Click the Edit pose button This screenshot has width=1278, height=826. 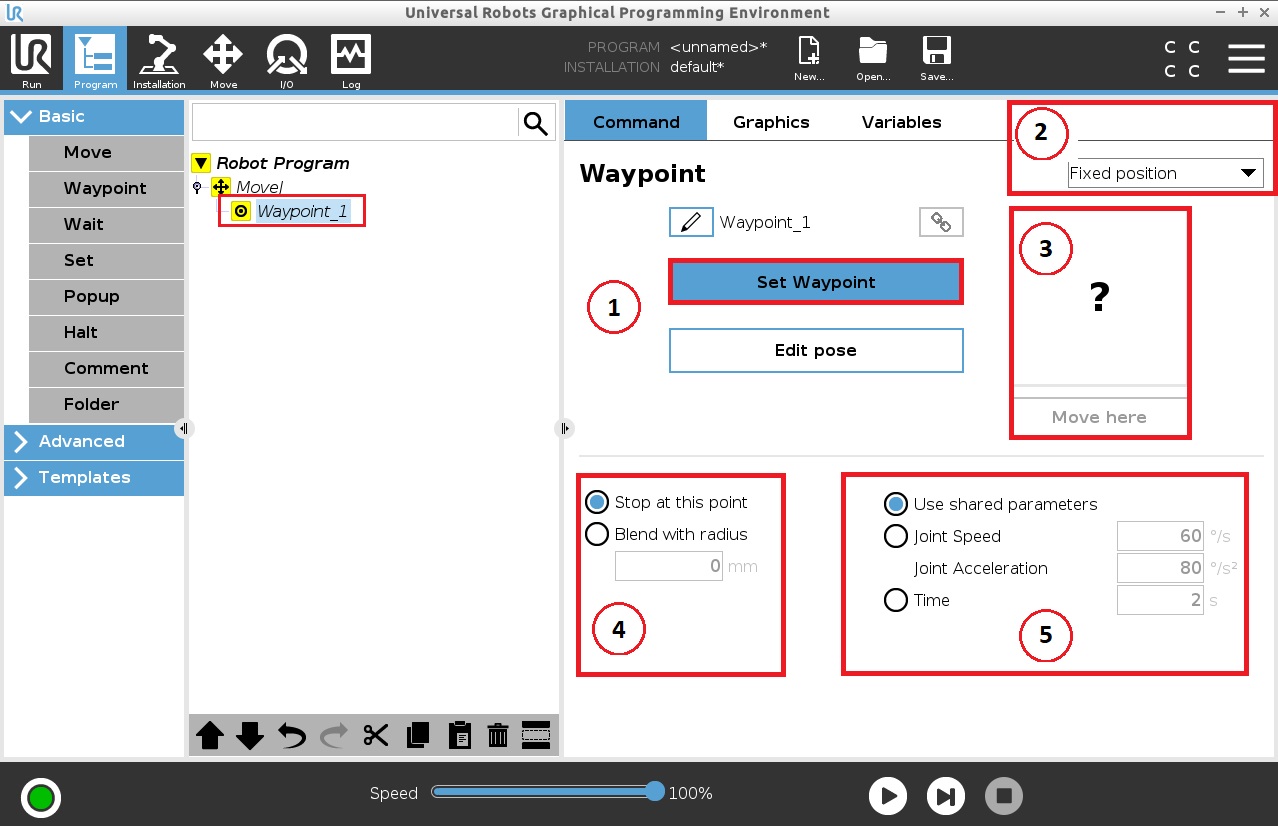[816, 350]
